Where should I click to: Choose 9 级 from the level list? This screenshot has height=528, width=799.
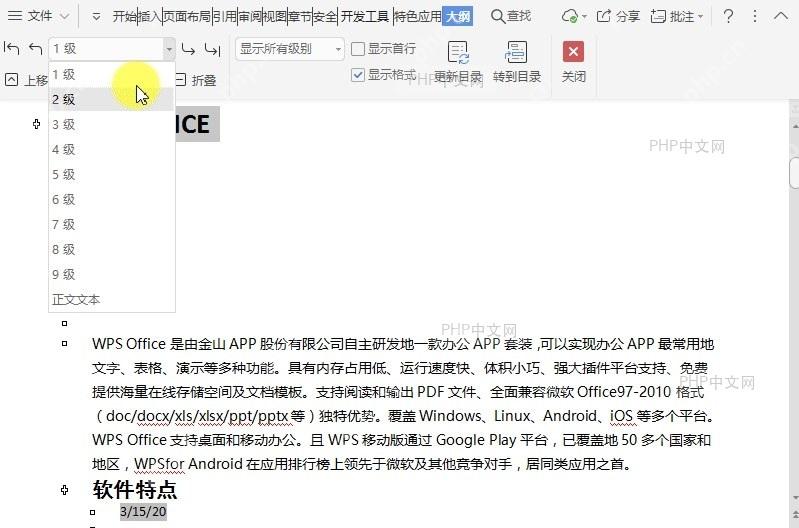pos(112,274)
